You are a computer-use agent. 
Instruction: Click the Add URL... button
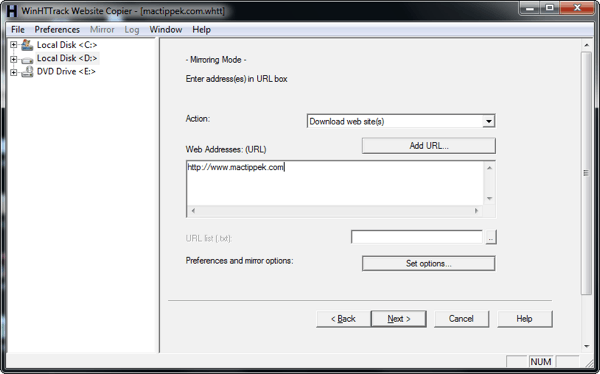[429, 146]
